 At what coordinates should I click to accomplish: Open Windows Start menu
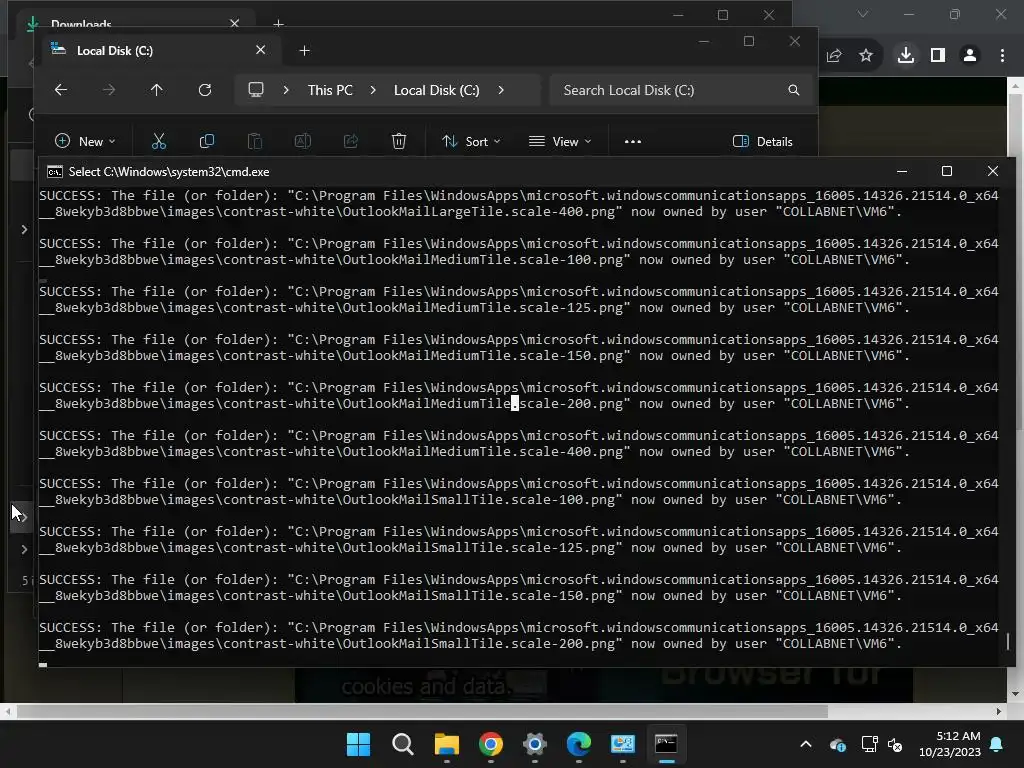[358, 744]
